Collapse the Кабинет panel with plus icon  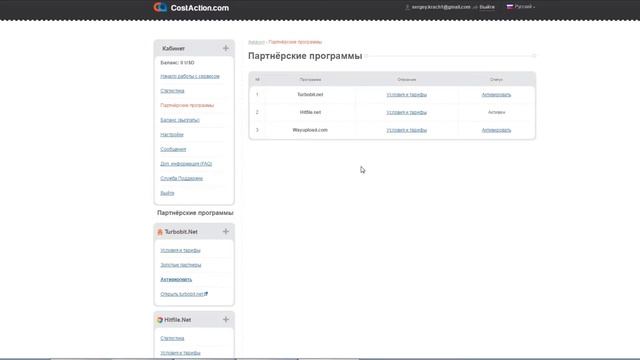click(226, 48)
